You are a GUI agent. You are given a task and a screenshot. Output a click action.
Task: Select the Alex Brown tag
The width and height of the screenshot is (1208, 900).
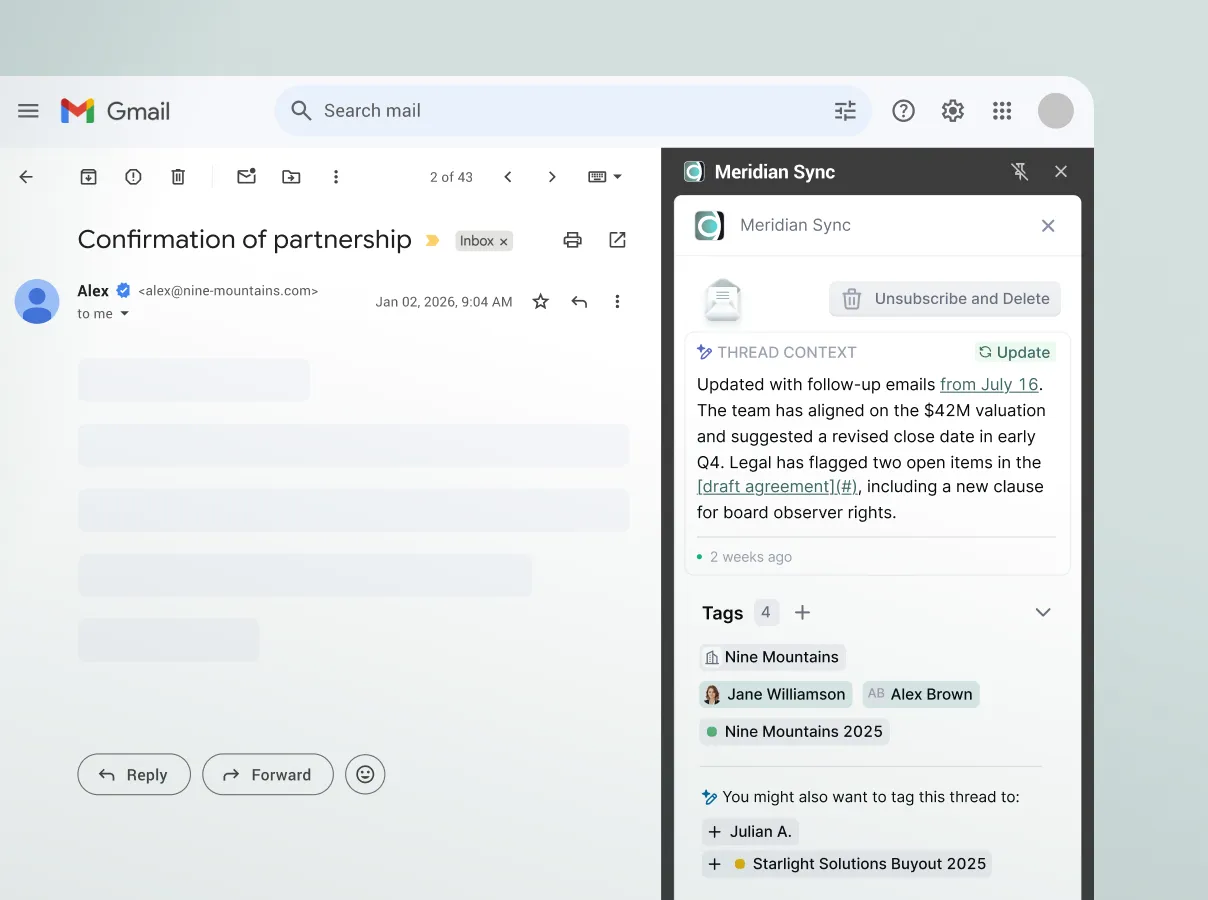click(920, 694)
